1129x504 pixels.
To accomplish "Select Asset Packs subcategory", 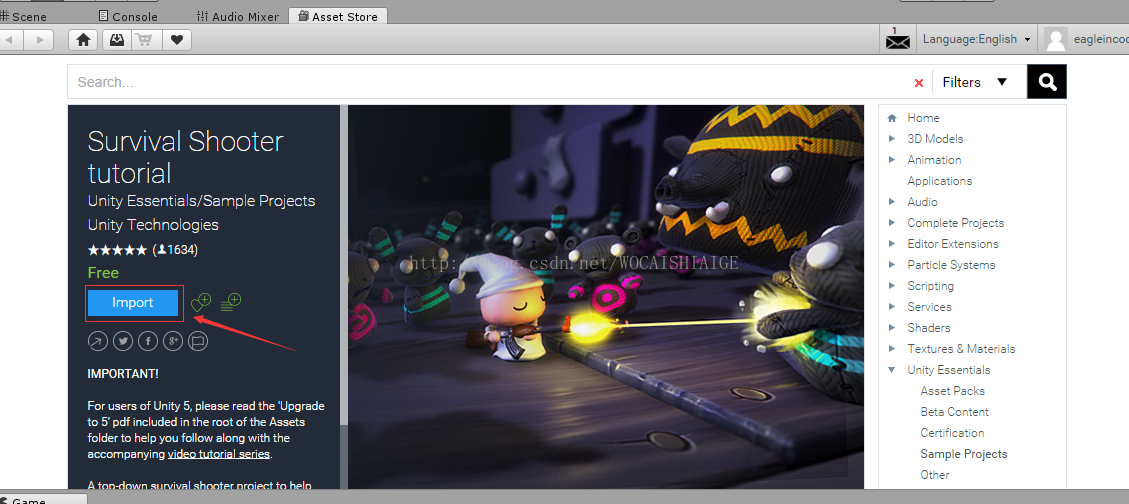I will [x=953, y=390].
